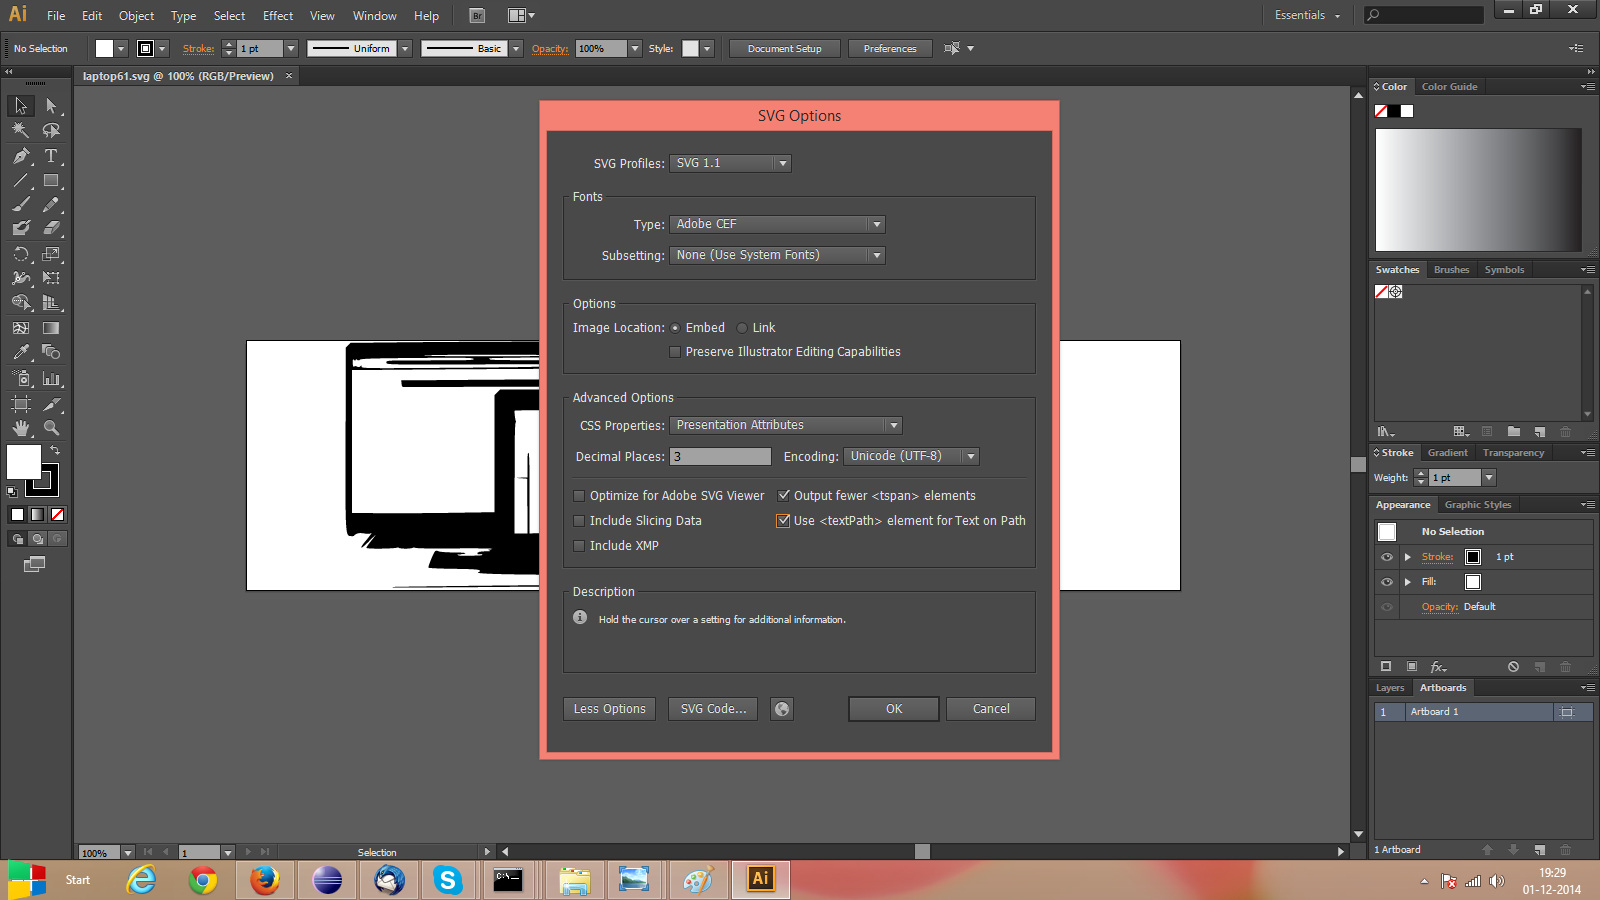The height and width of the screenshot is (900, 1600).
Task: Select the Perspective Grid tool
Action: (x=51, y=302)
